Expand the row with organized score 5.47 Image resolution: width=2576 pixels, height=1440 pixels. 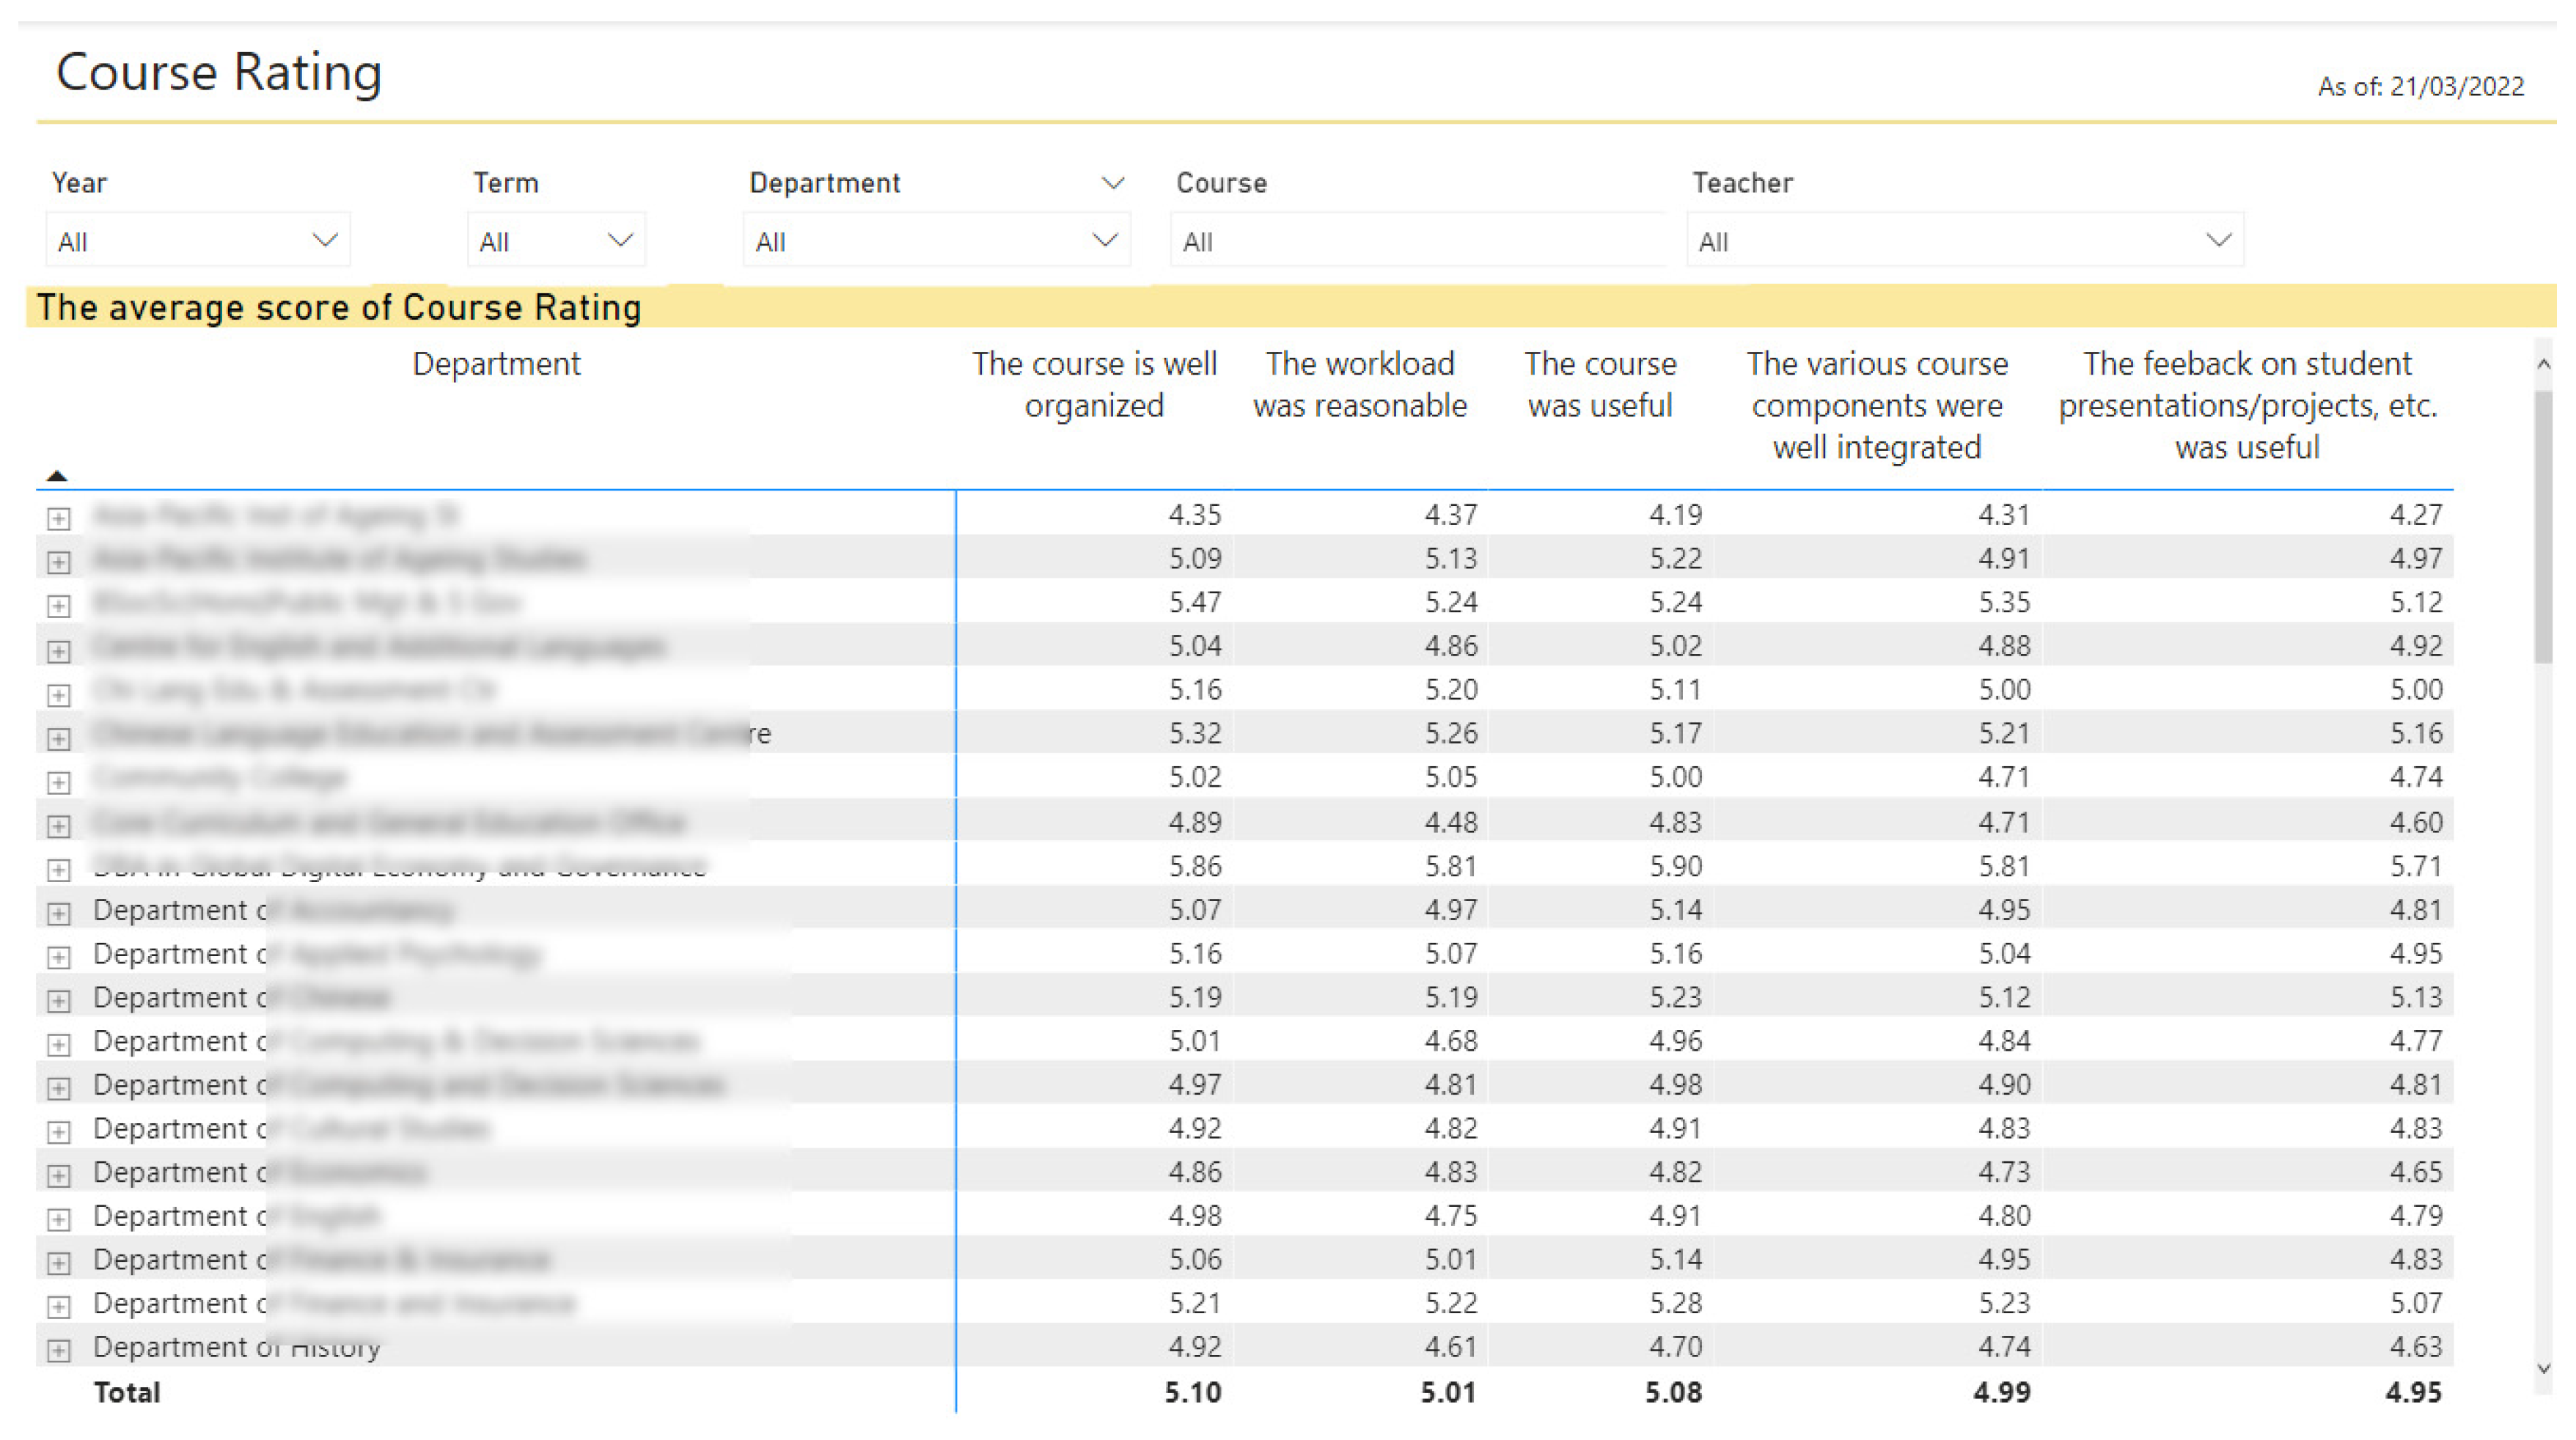[59, 606]
